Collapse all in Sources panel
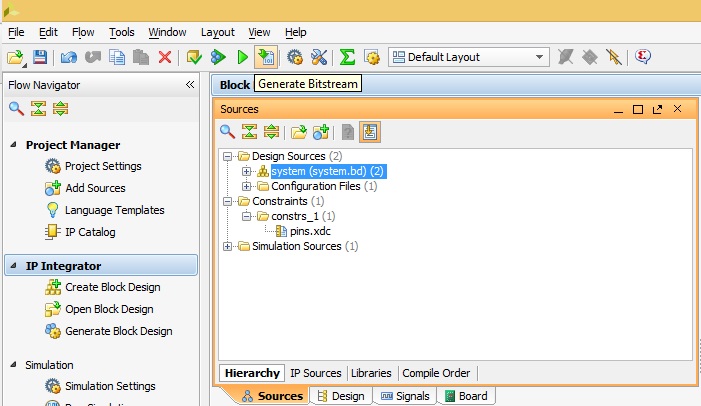This screenshot has width=701, height=406. coord(249,132)
